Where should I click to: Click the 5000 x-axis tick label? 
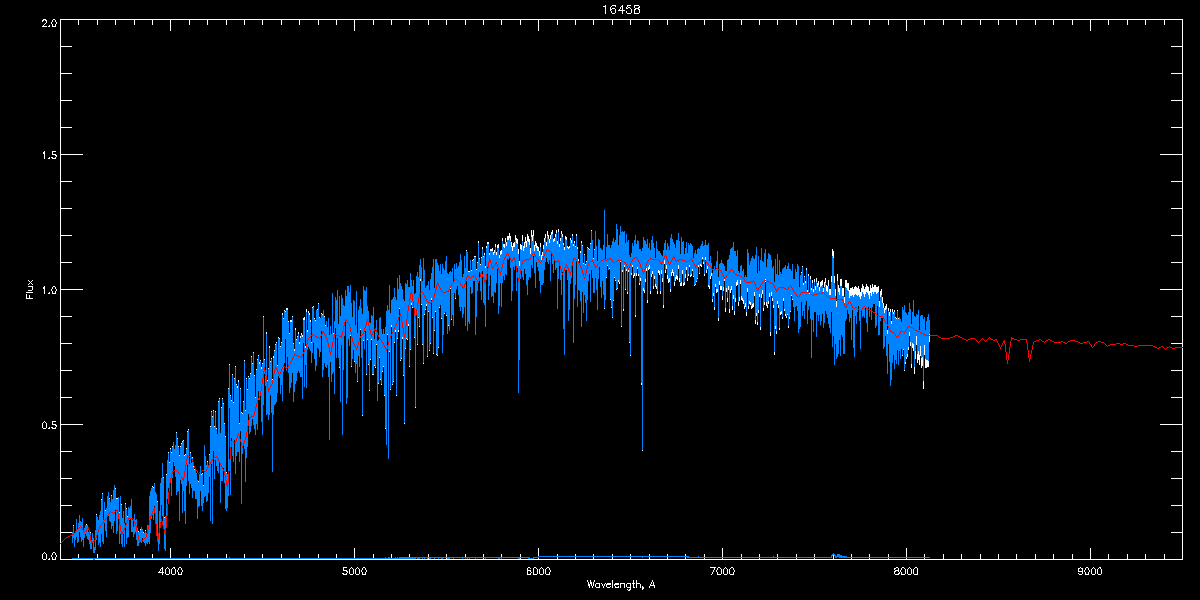[354, 572]
